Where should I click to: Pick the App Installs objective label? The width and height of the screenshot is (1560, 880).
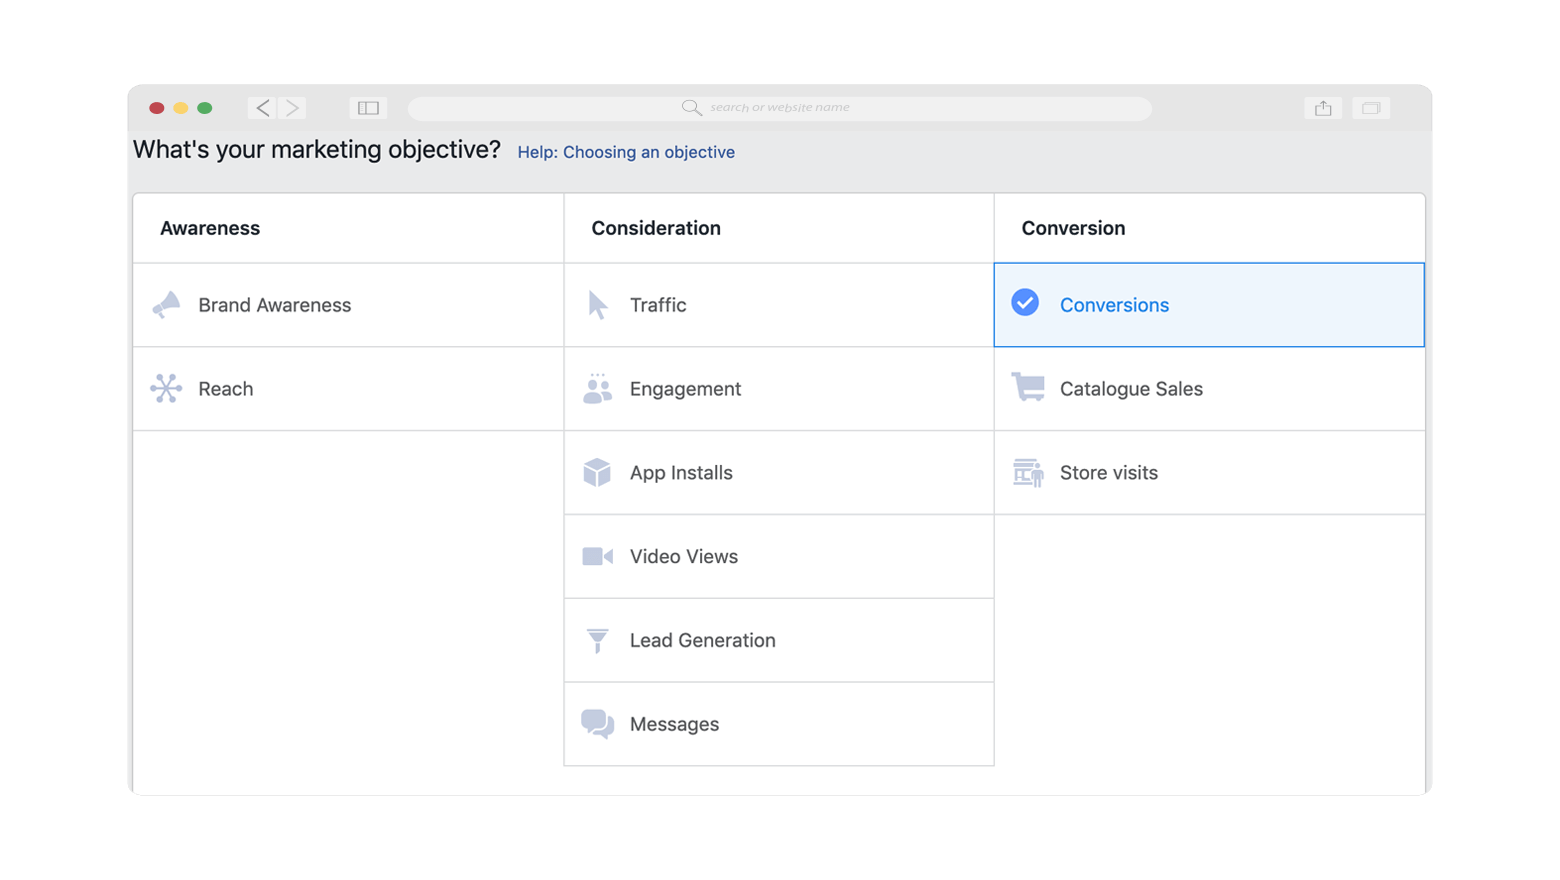pos(681,473)
